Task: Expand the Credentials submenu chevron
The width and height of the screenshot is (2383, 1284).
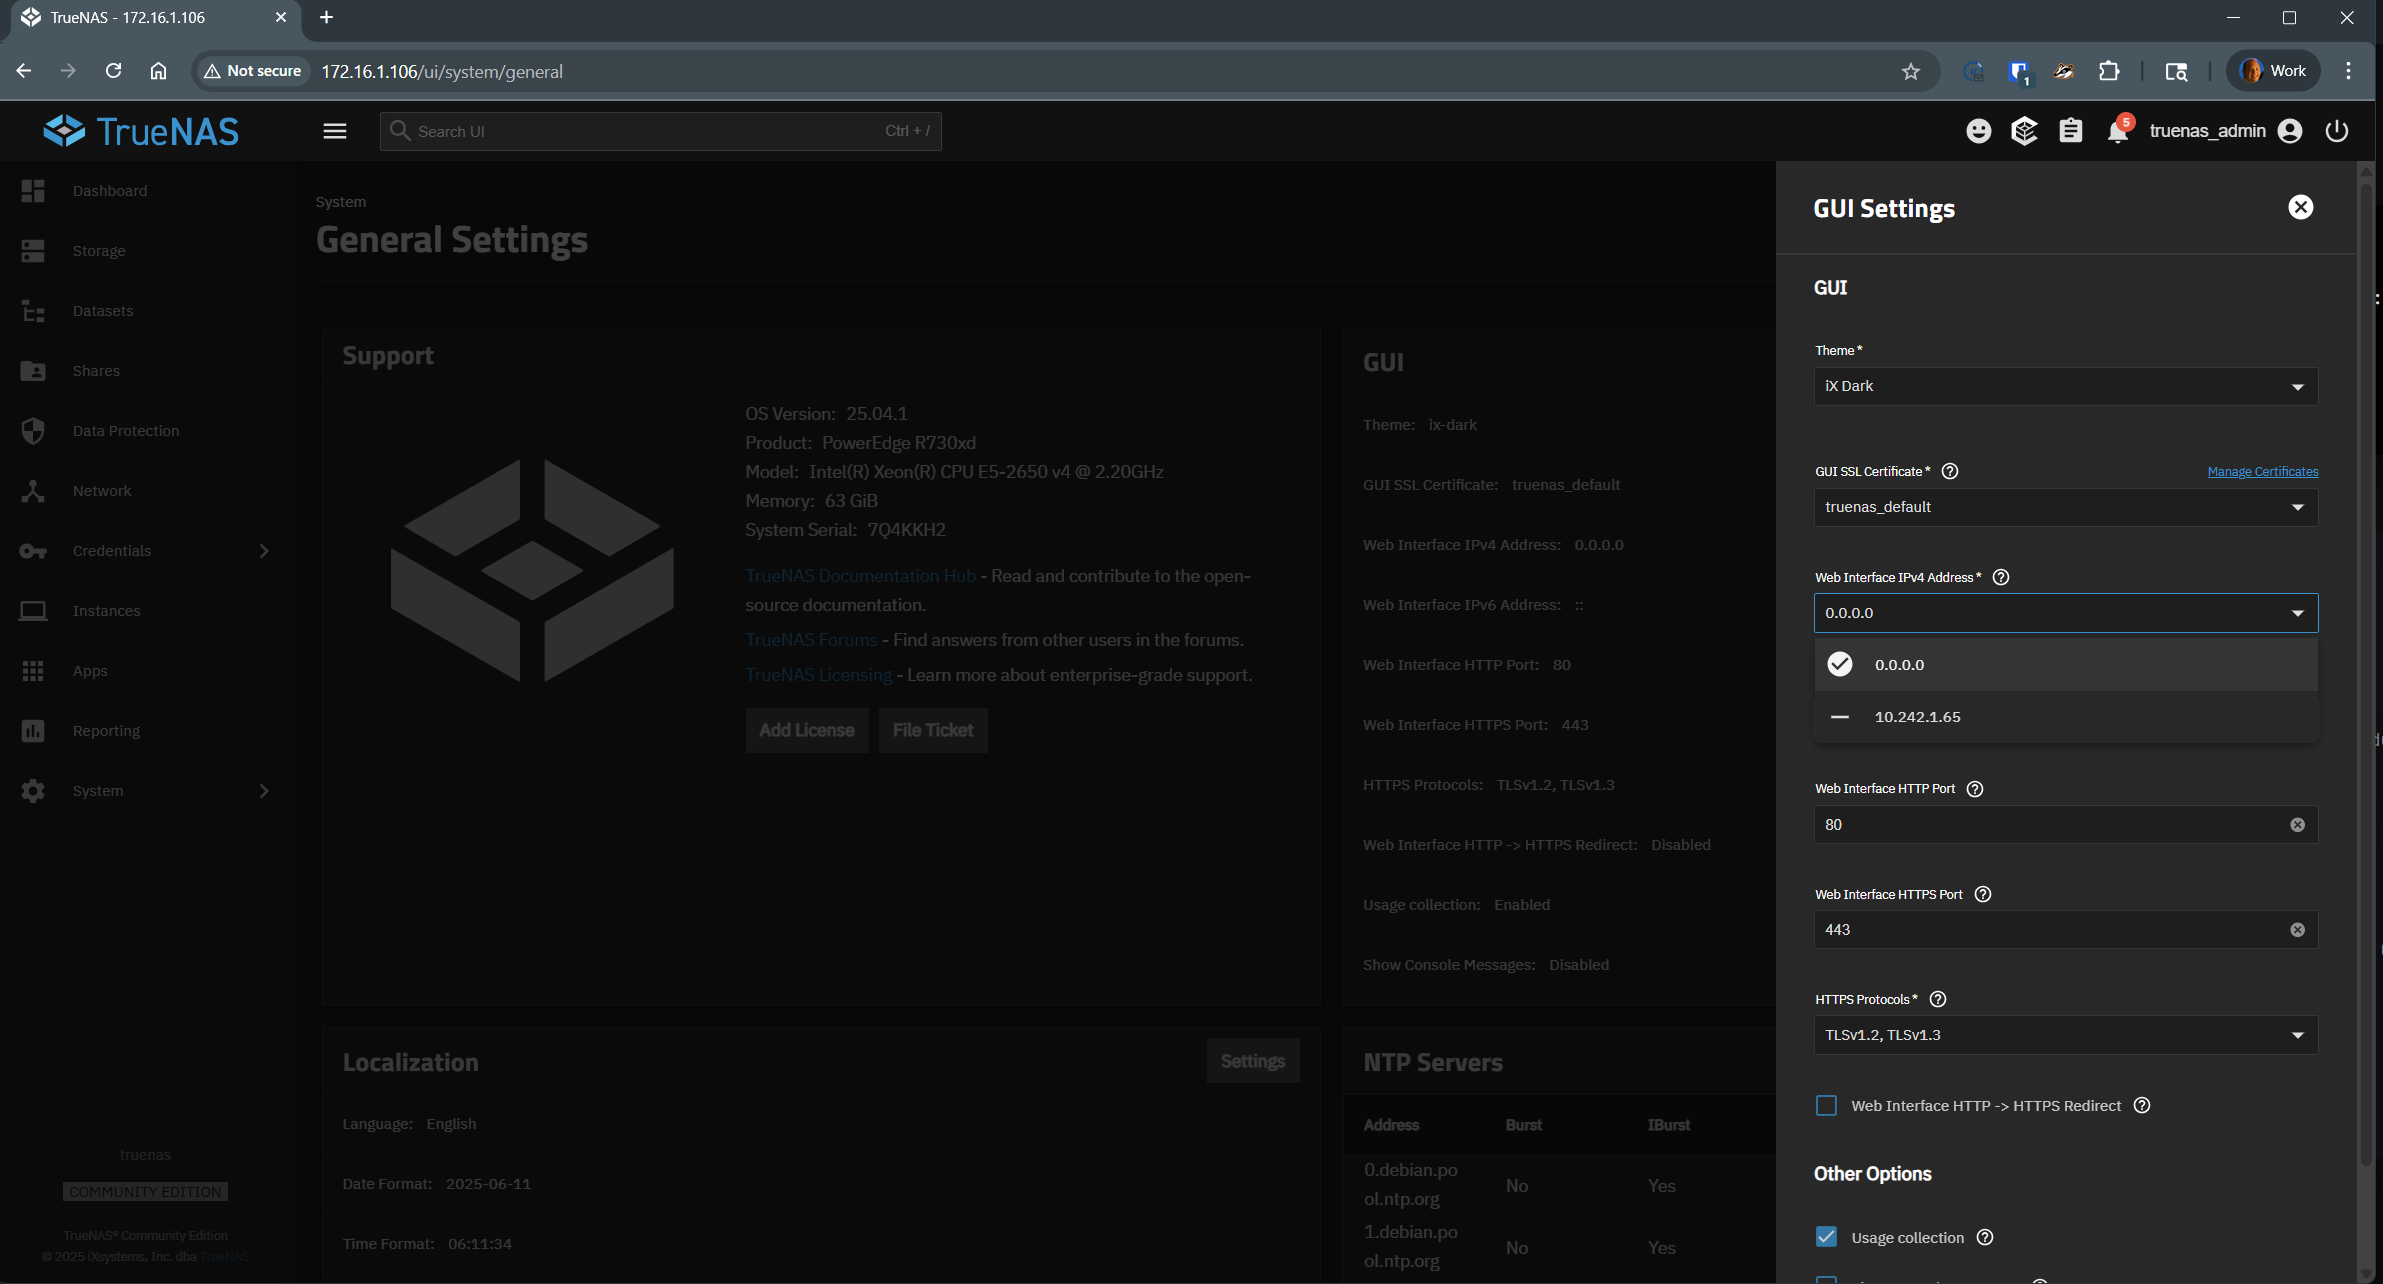Action: point(264,551)
